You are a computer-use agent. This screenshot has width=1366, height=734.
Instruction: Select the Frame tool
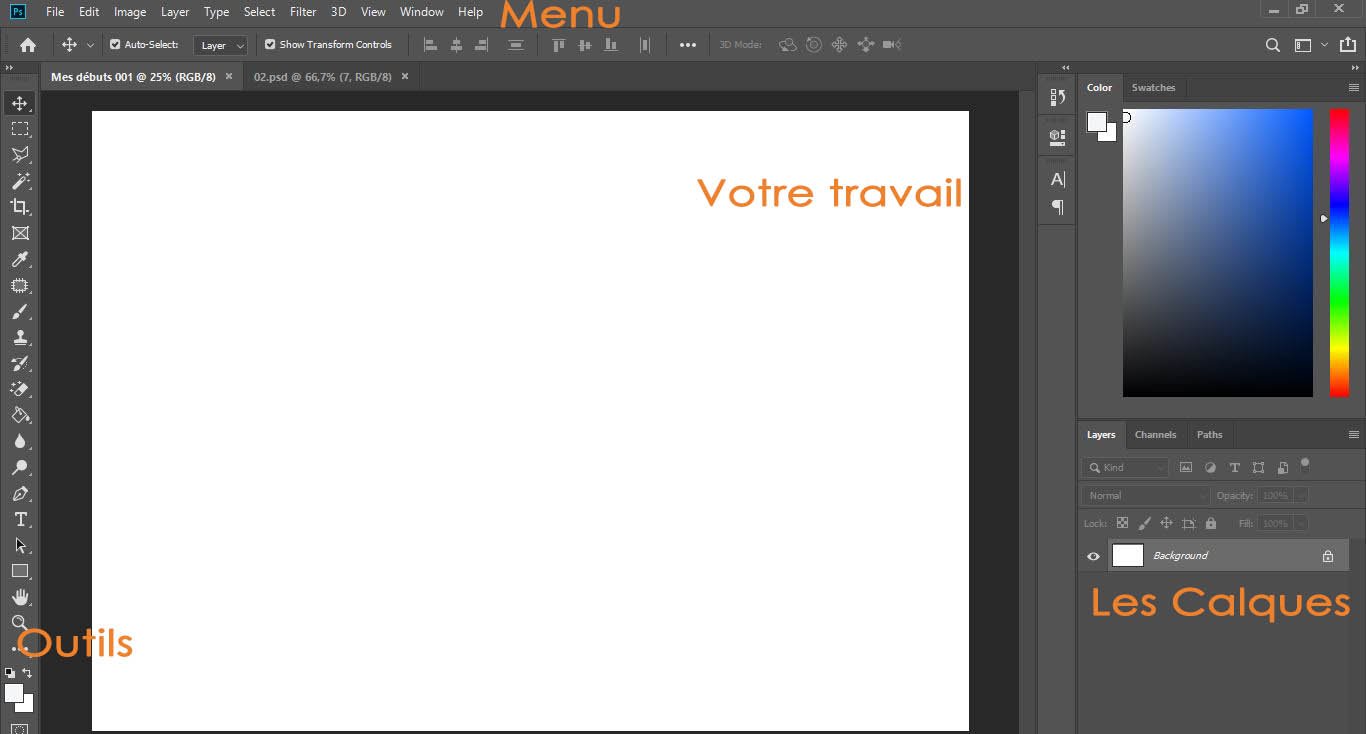(x=20, y=233)
